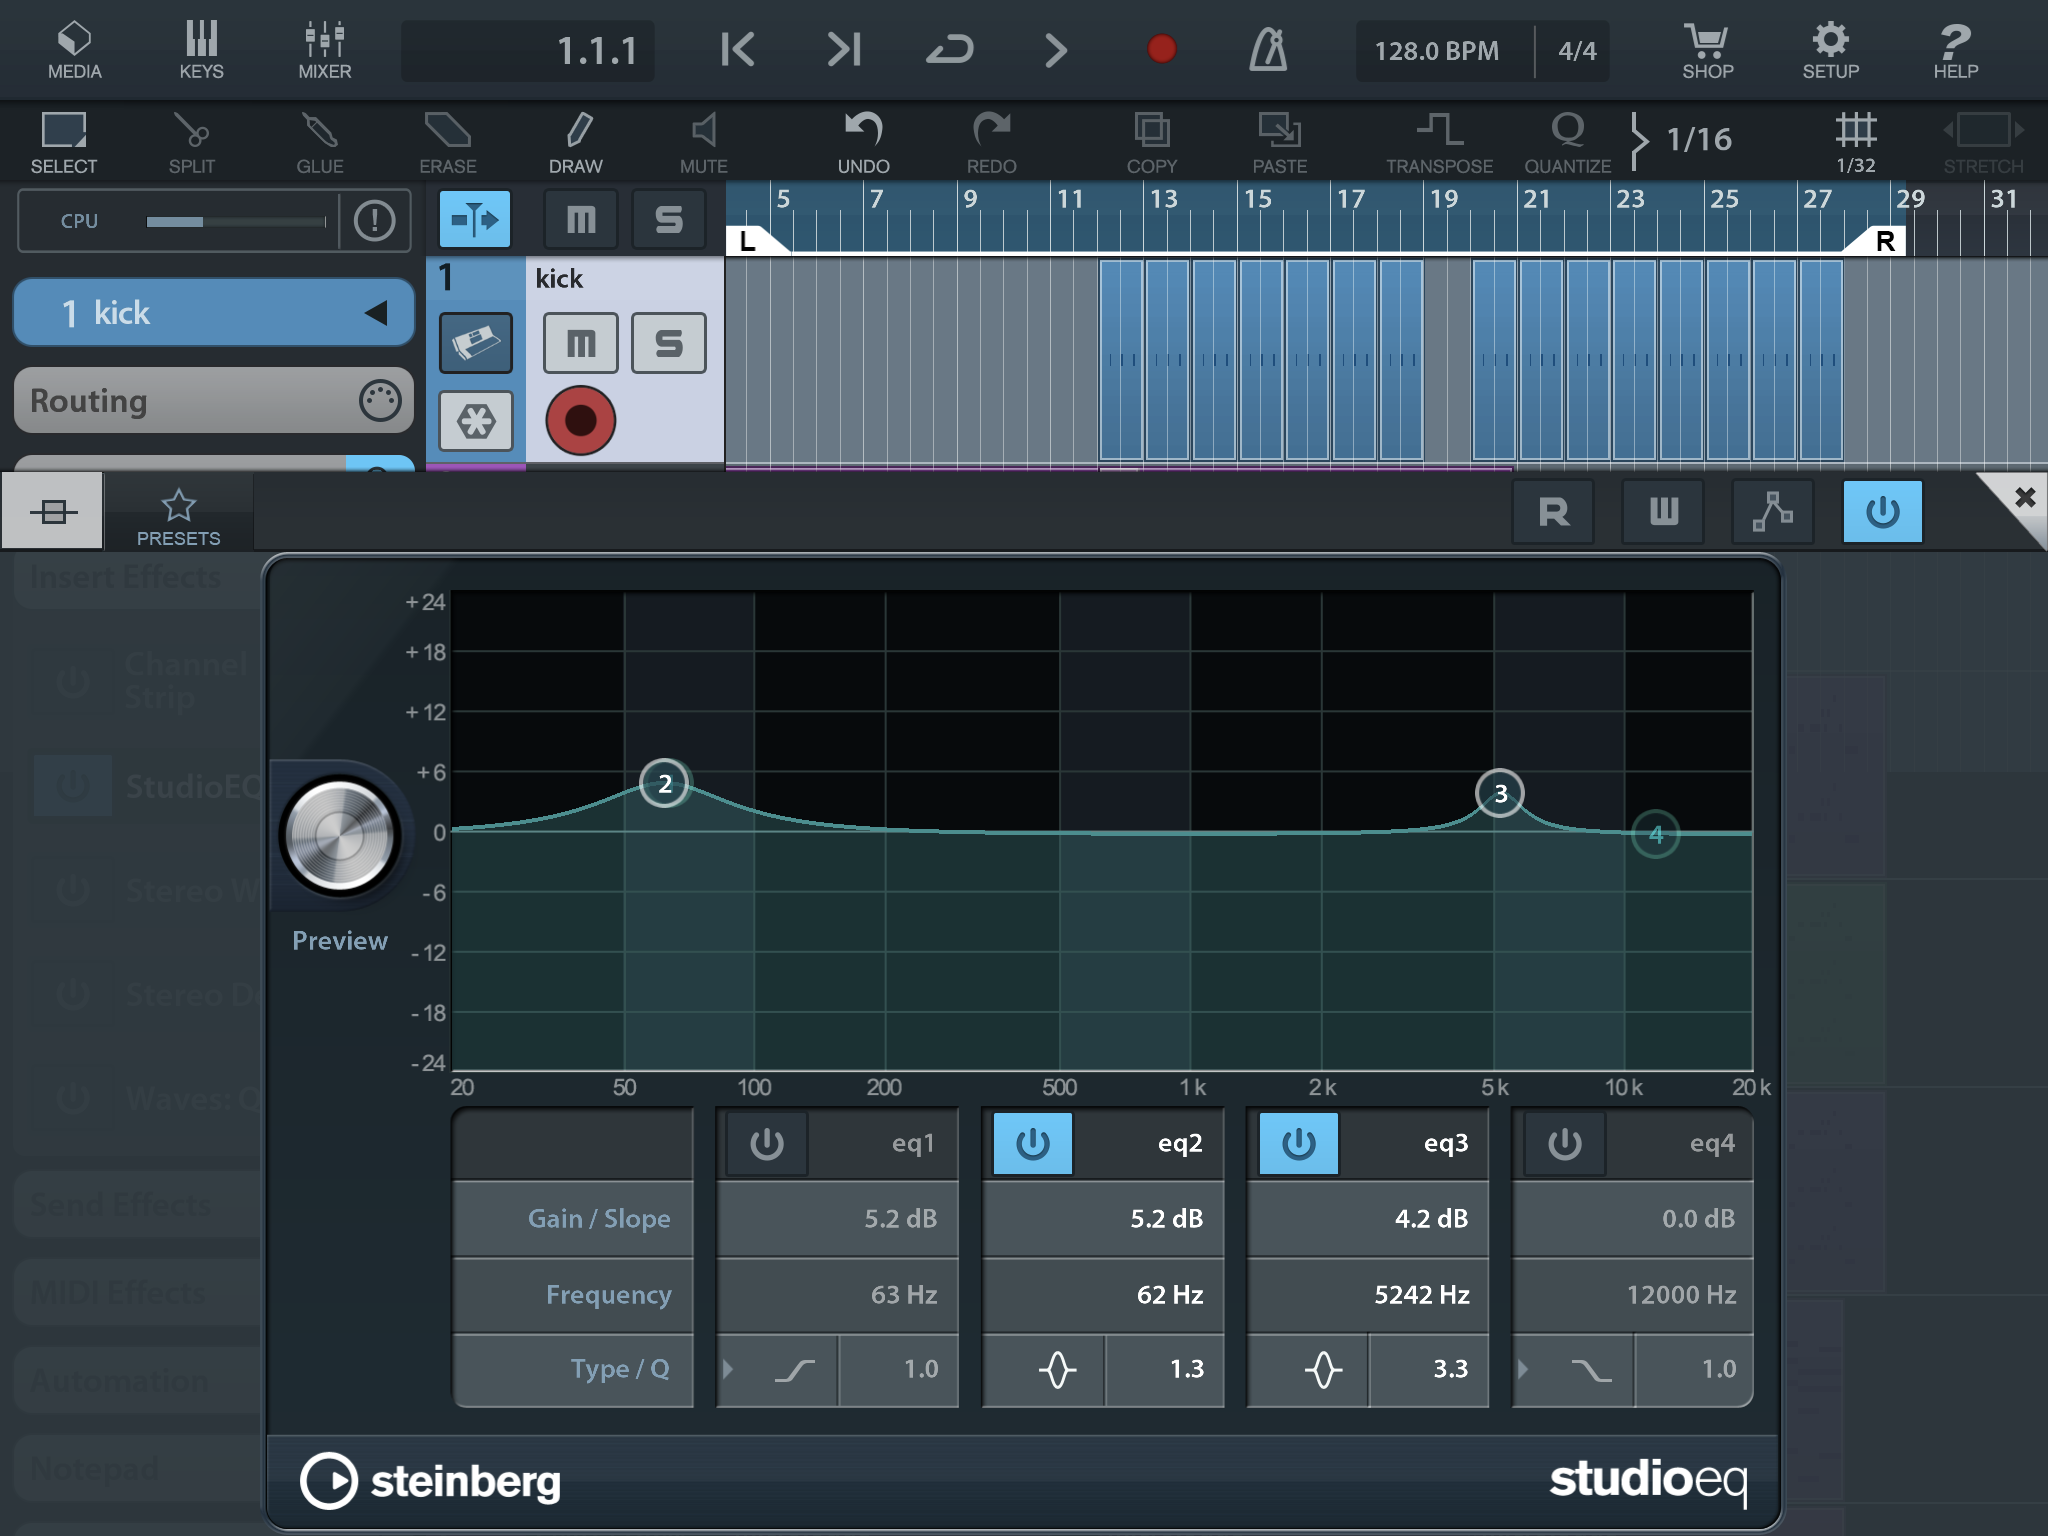Click the Paste tool

(x=1280, y=142)
